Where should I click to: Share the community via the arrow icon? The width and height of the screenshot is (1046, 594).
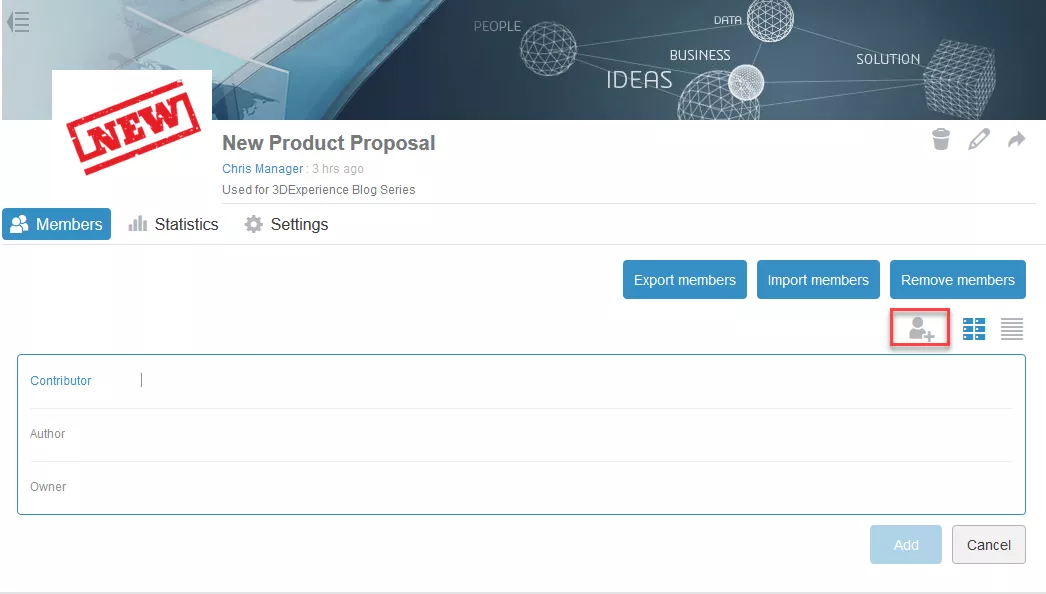pos(1016,139)
